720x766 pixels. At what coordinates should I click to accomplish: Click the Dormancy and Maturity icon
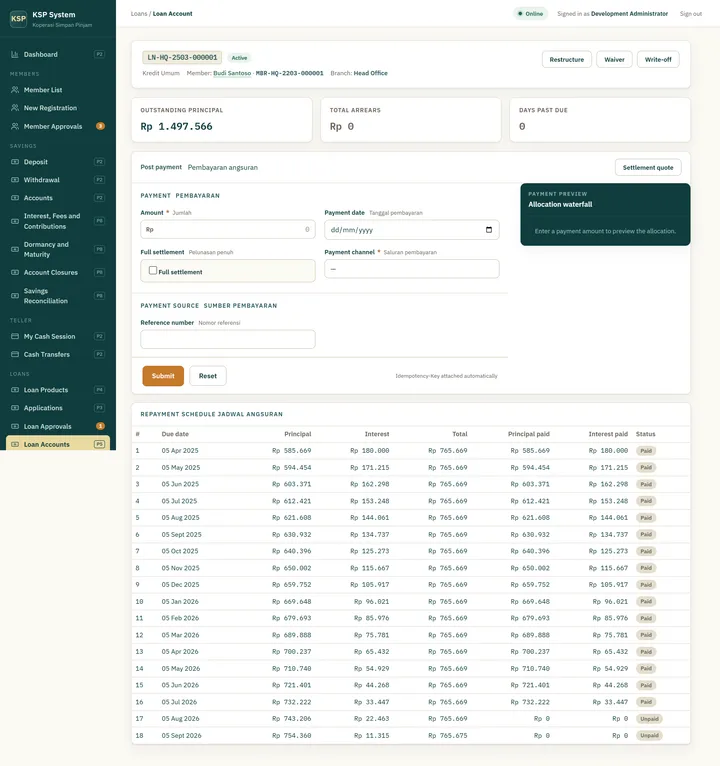pyautogui.click(x=15, y=250)
